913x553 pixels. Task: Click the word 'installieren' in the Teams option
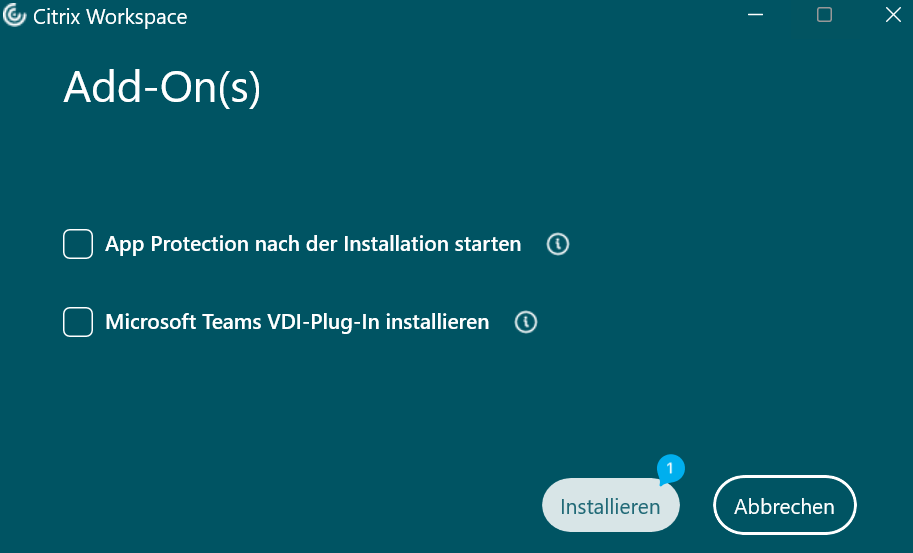[x=438, y=322]
